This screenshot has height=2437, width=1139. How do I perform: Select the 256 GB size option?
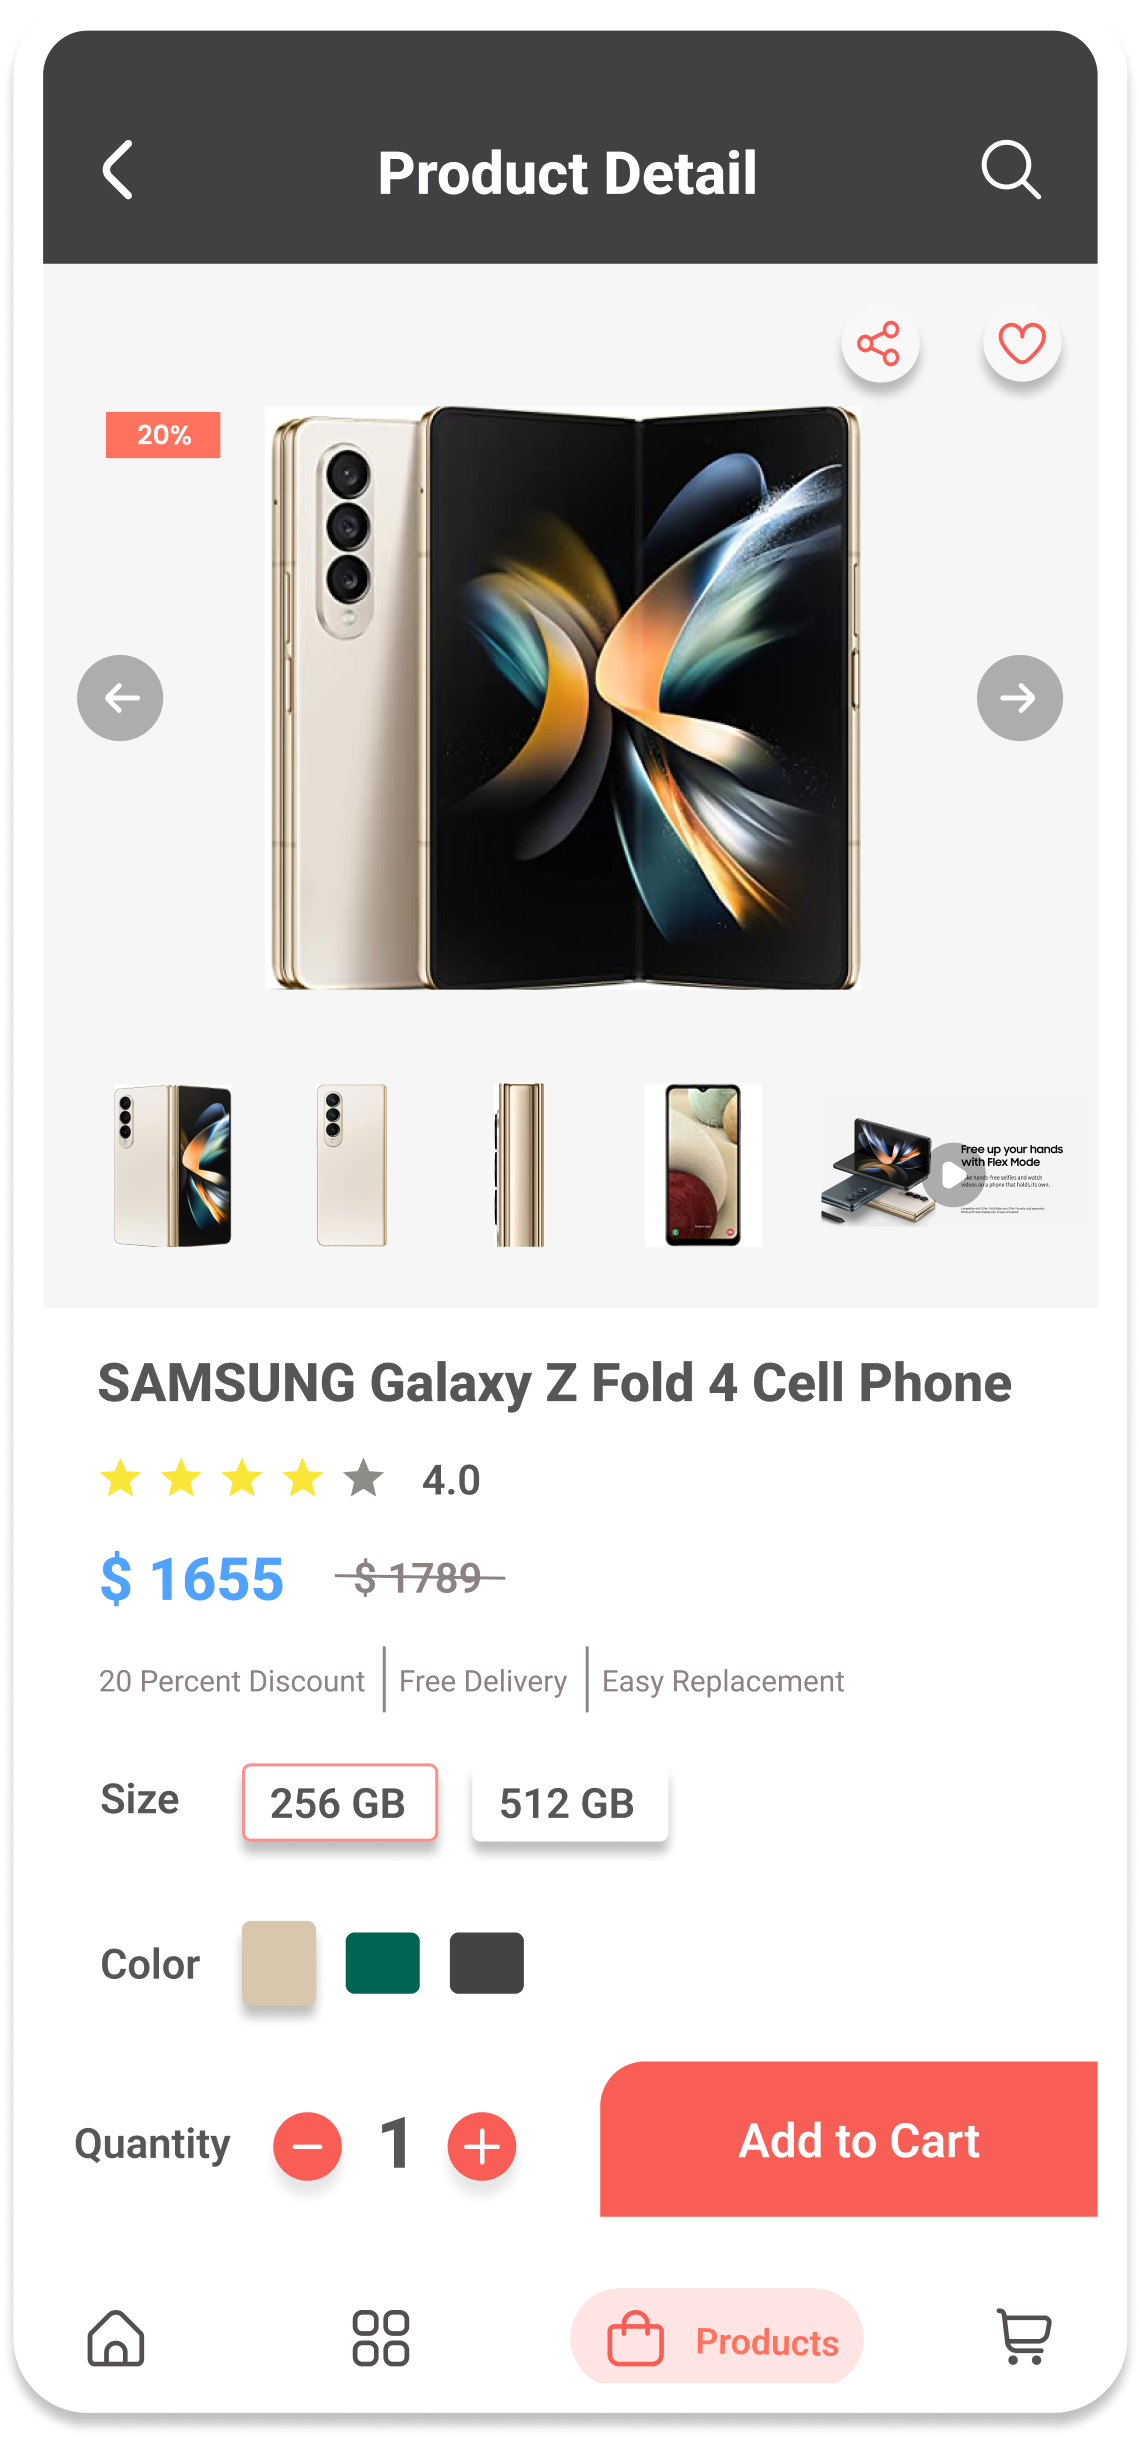340,1803
